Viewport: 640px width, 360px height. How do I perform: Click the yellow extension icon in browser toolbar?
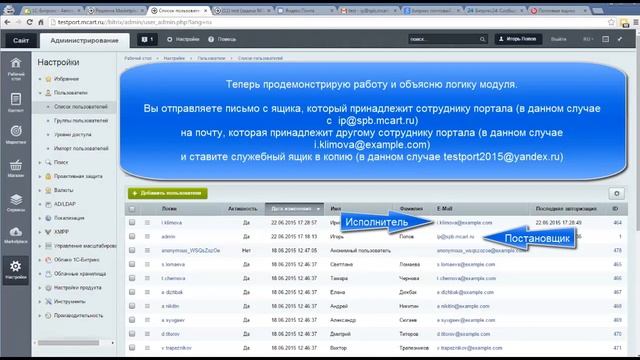pos(624,22)
